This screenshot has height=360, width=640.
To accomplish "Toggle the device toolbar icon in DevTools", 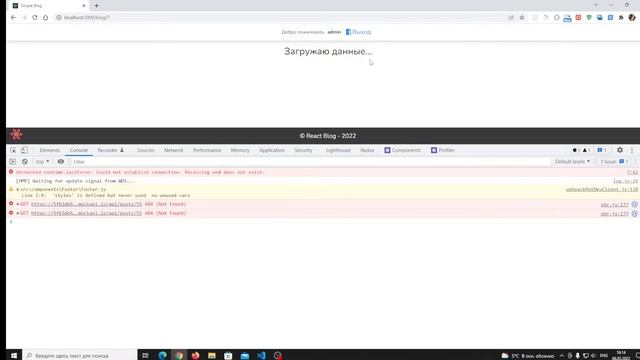I will click(24, 150).
